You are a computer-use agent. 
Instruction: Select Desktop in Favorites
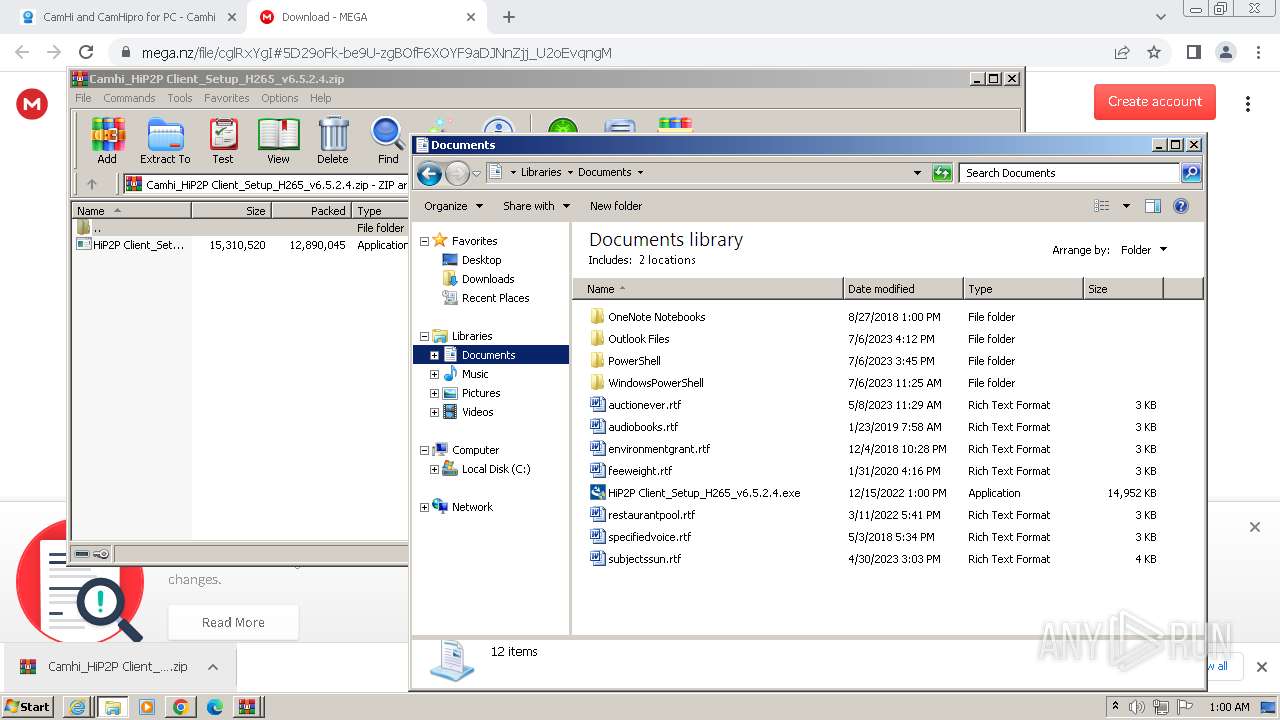(x=481, y=260)
